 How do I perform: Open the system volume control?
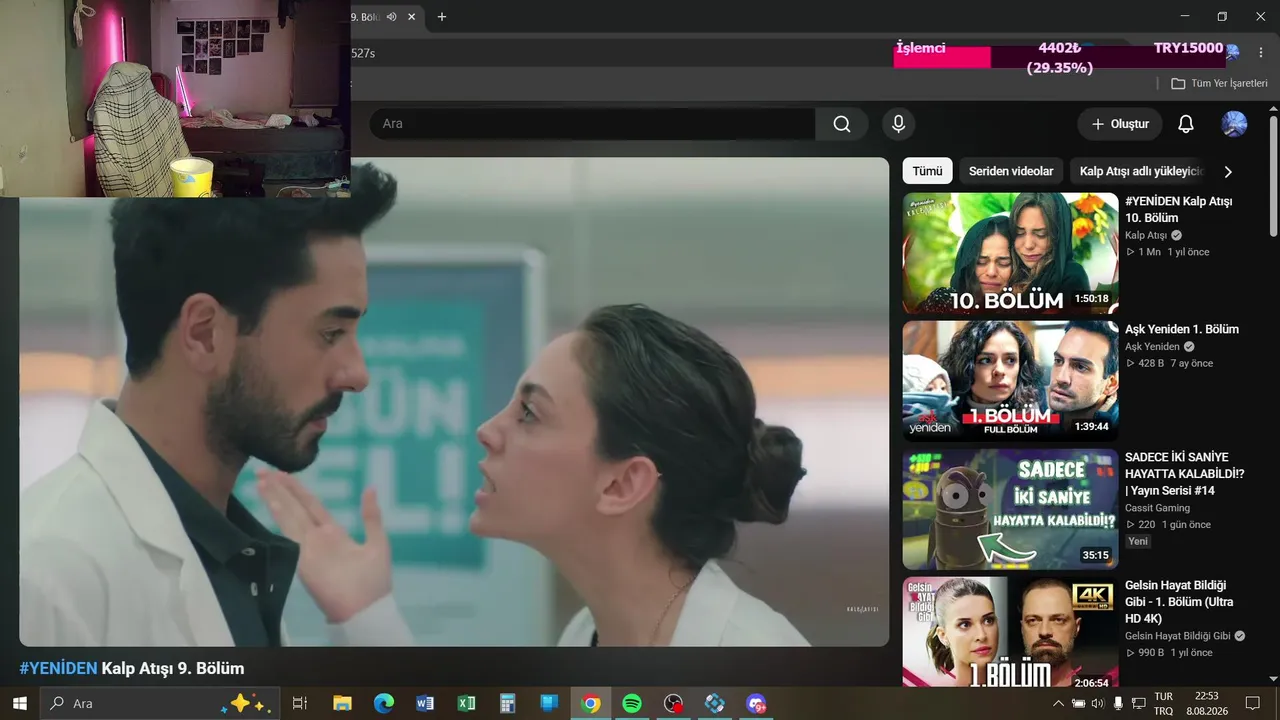pos(1098,703)
